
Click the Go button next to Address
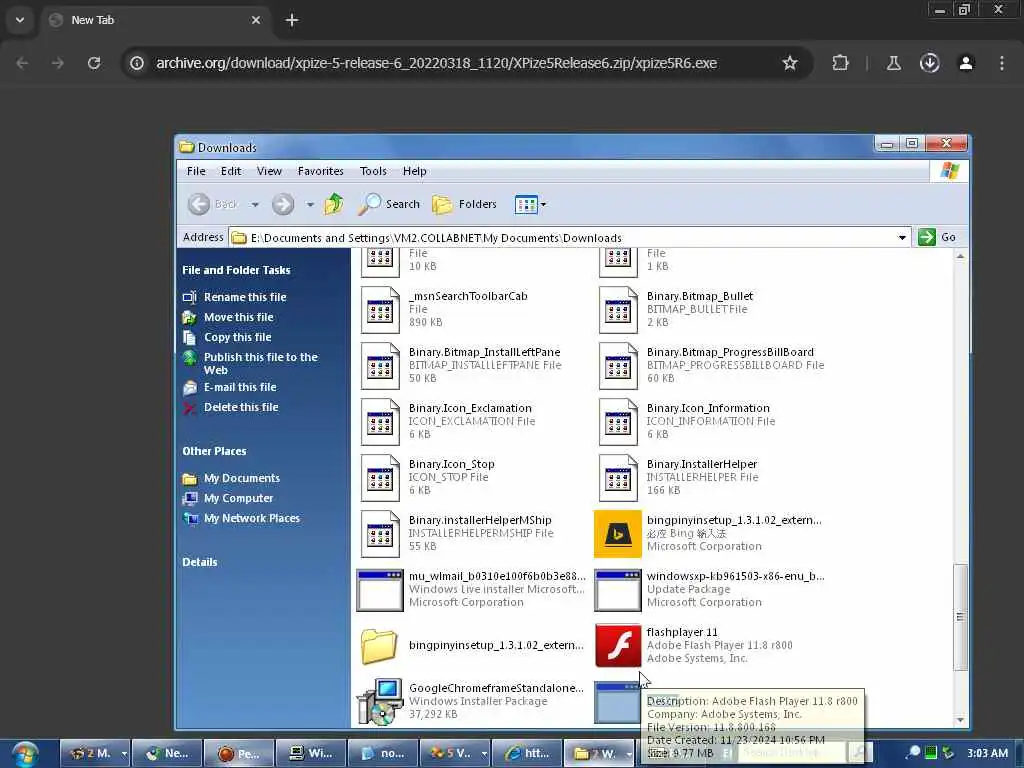pos(937,237)
